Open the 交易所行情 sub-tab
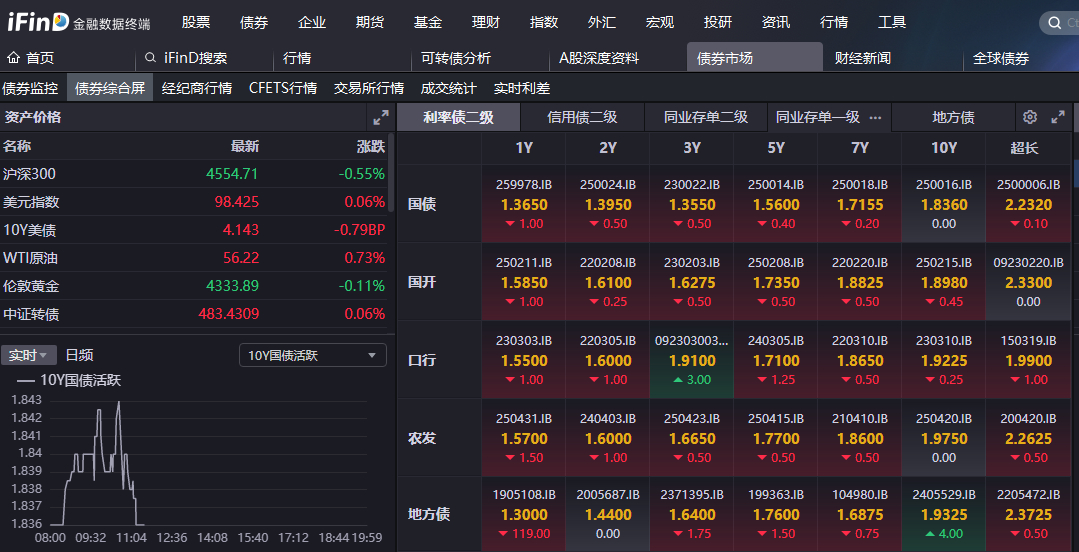1079x552 pixels. click(x=369, y=88)
